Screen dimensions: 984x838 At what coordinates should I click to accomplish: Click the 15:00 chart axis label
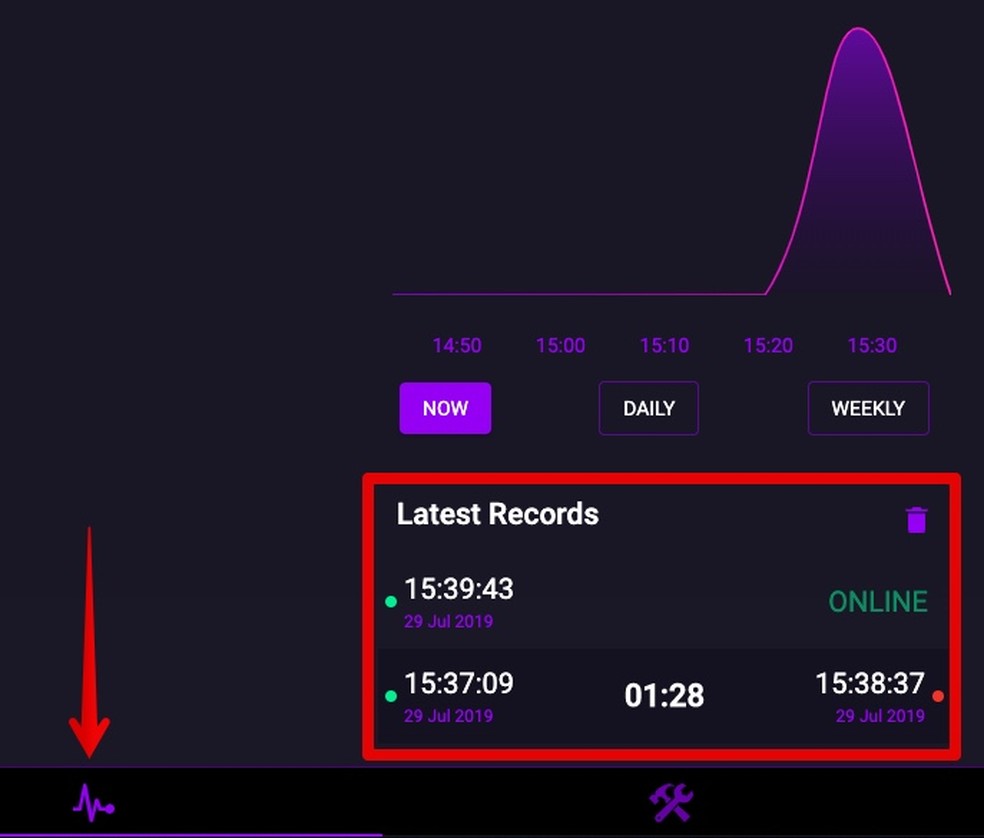560,346
